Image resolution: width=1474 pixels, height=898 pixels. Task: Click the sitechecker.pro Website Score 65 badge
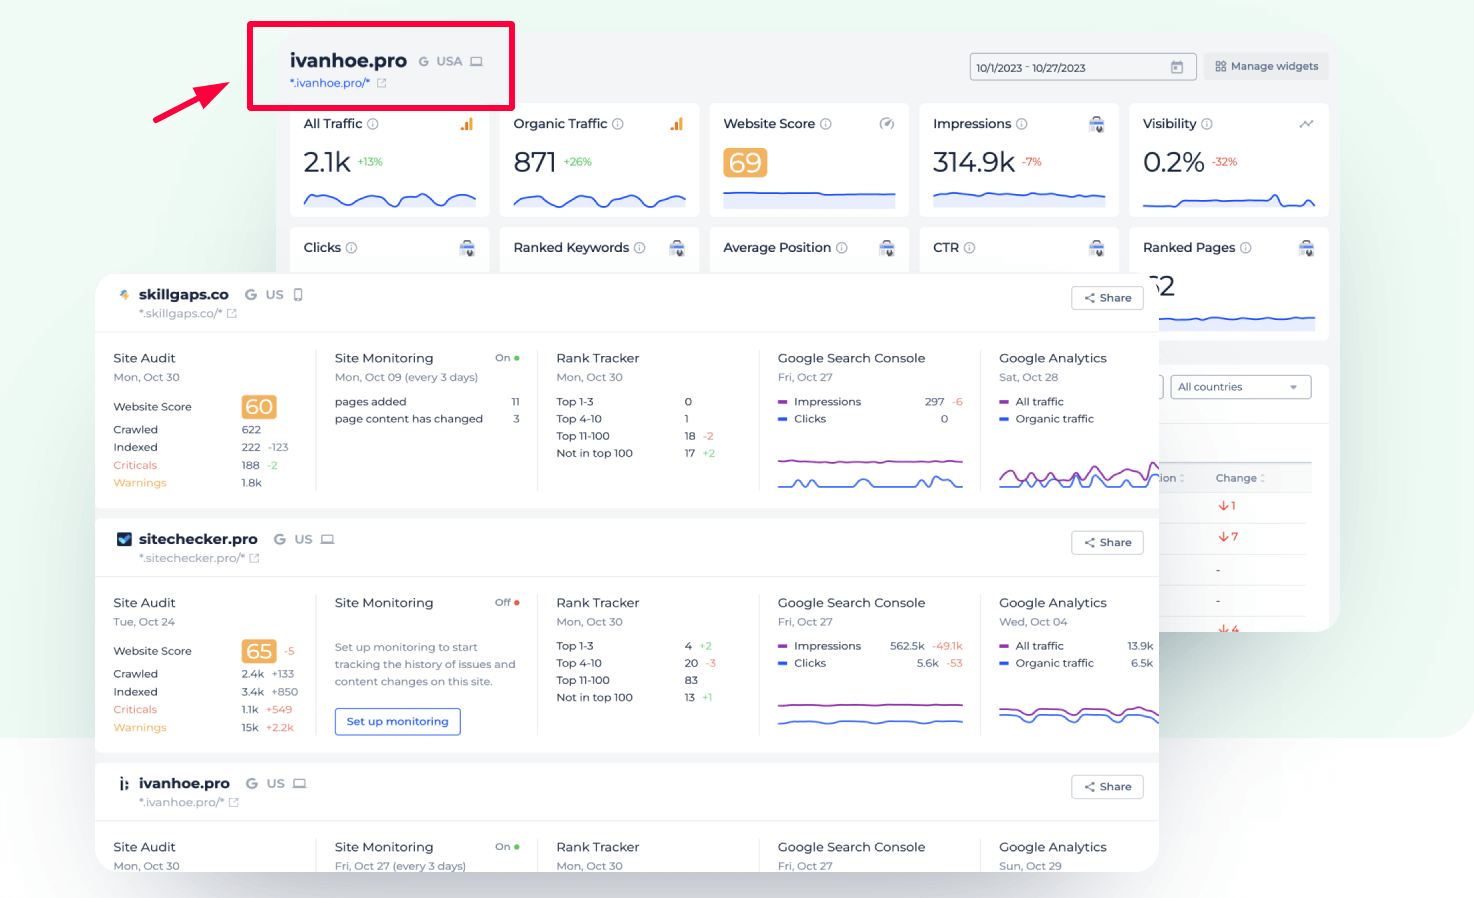pyautogui.click(x=259, y=652)
